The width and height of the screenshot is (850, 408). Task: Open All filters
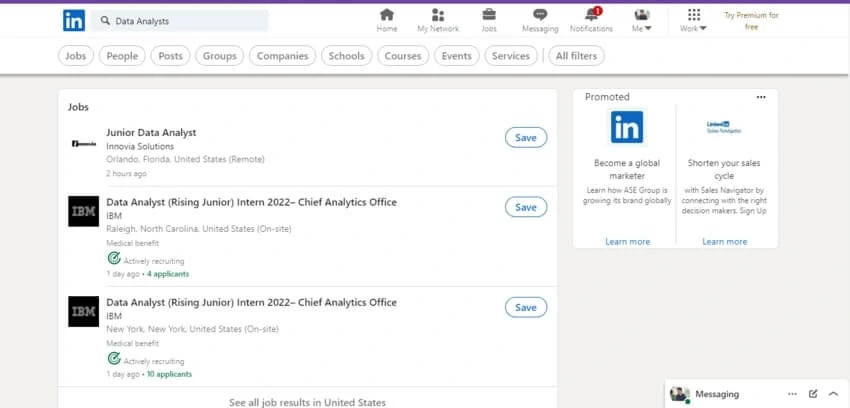tap(576, 56)
